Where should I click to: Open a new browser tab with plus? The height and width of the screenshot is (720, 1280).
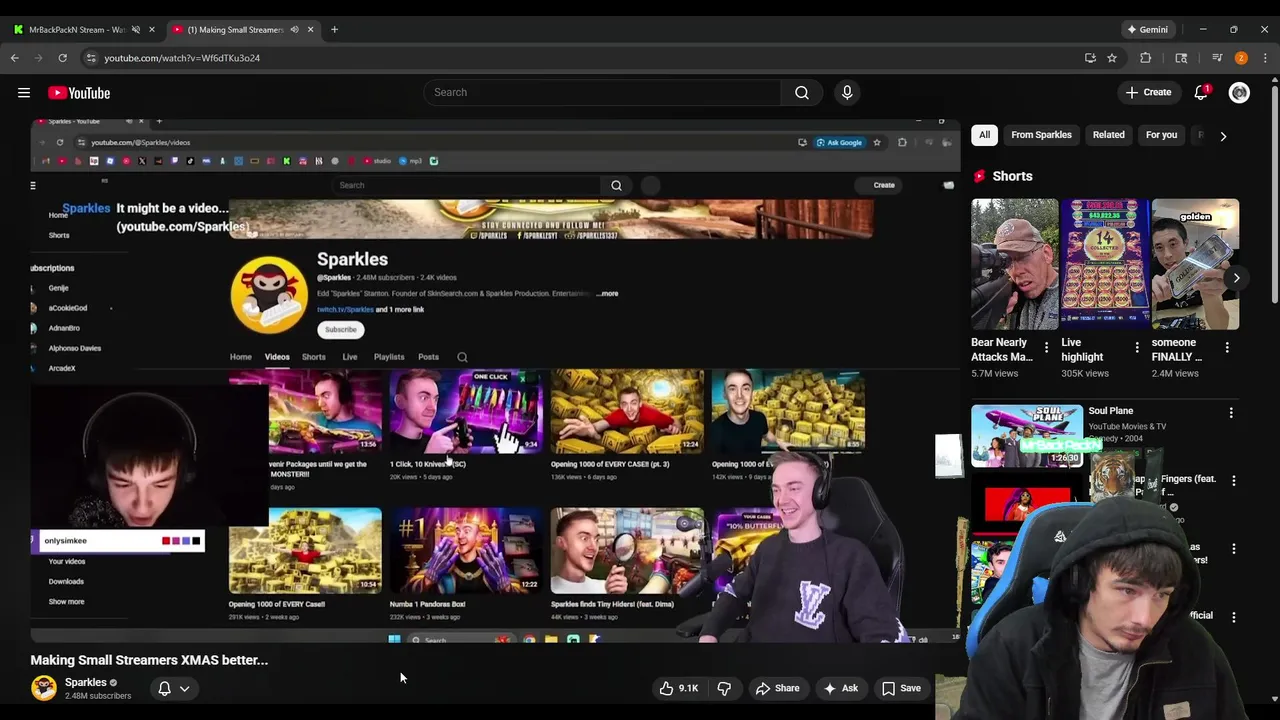(334, 30)
